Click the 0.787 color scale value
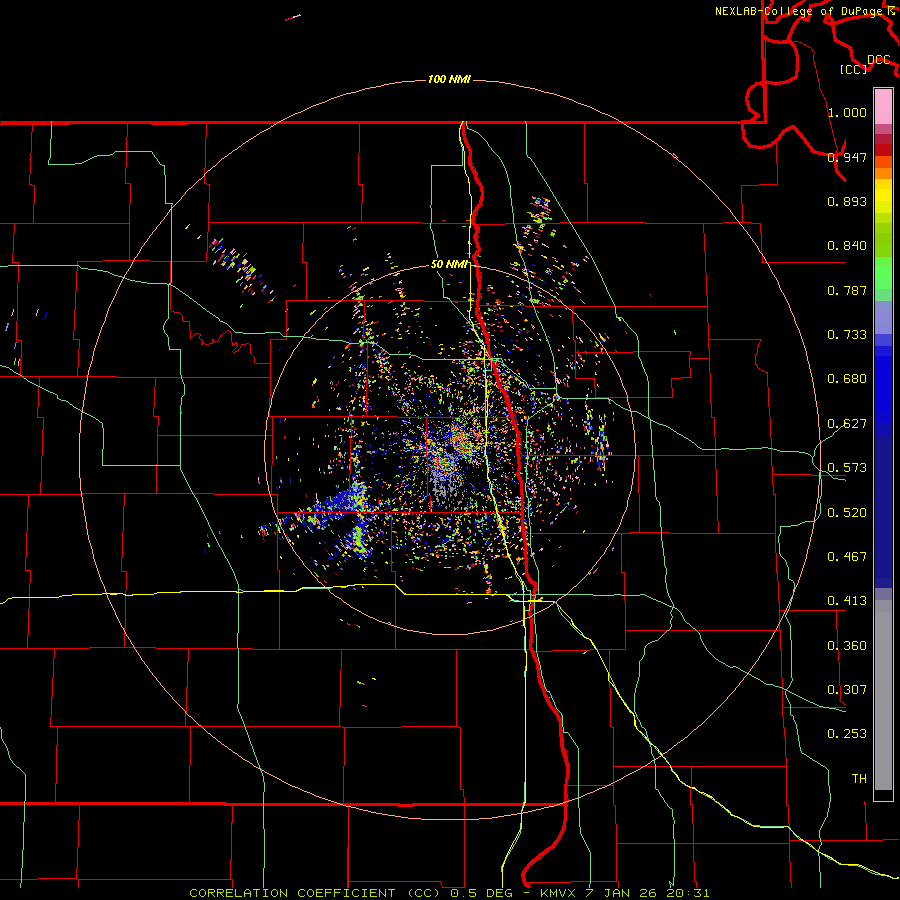The width and height of the screenshot is (900, 900). (847, 290)
